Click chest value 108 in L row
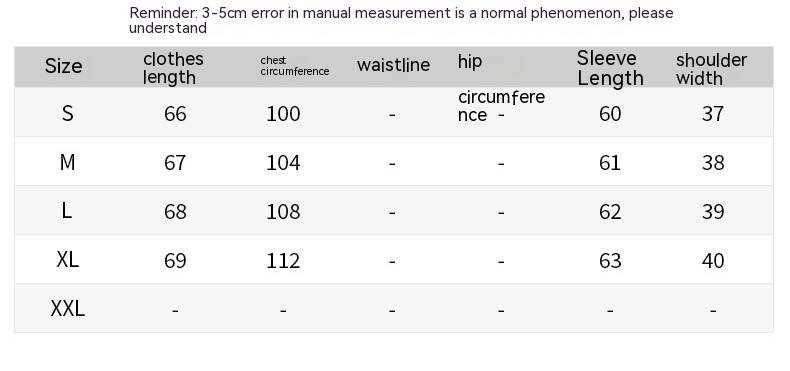Viewport: 790px width, 371px height. 283,212
